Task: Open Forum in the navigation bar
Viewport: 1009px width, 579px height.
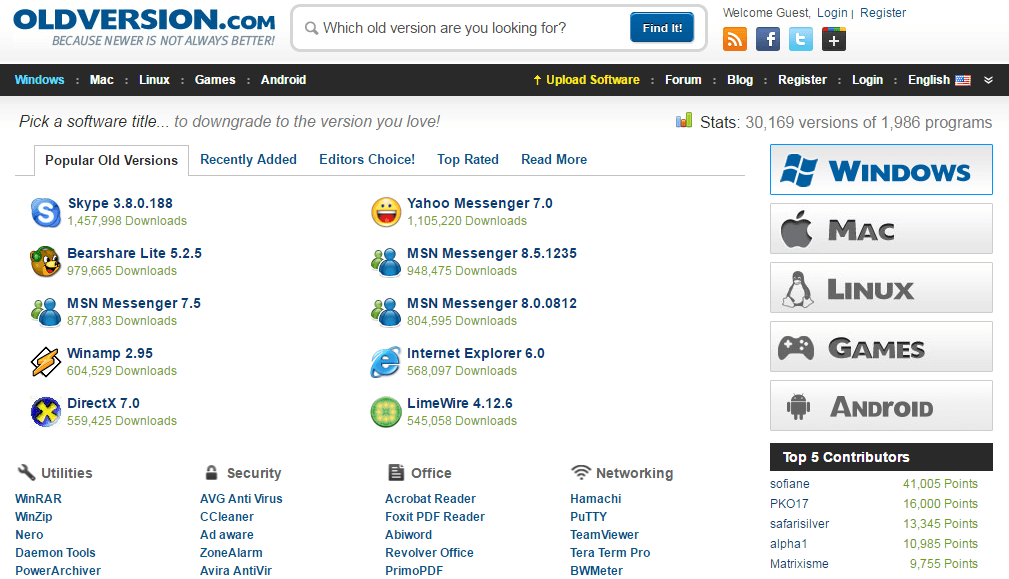Action: pyautogui.click(x=683, y=80)
